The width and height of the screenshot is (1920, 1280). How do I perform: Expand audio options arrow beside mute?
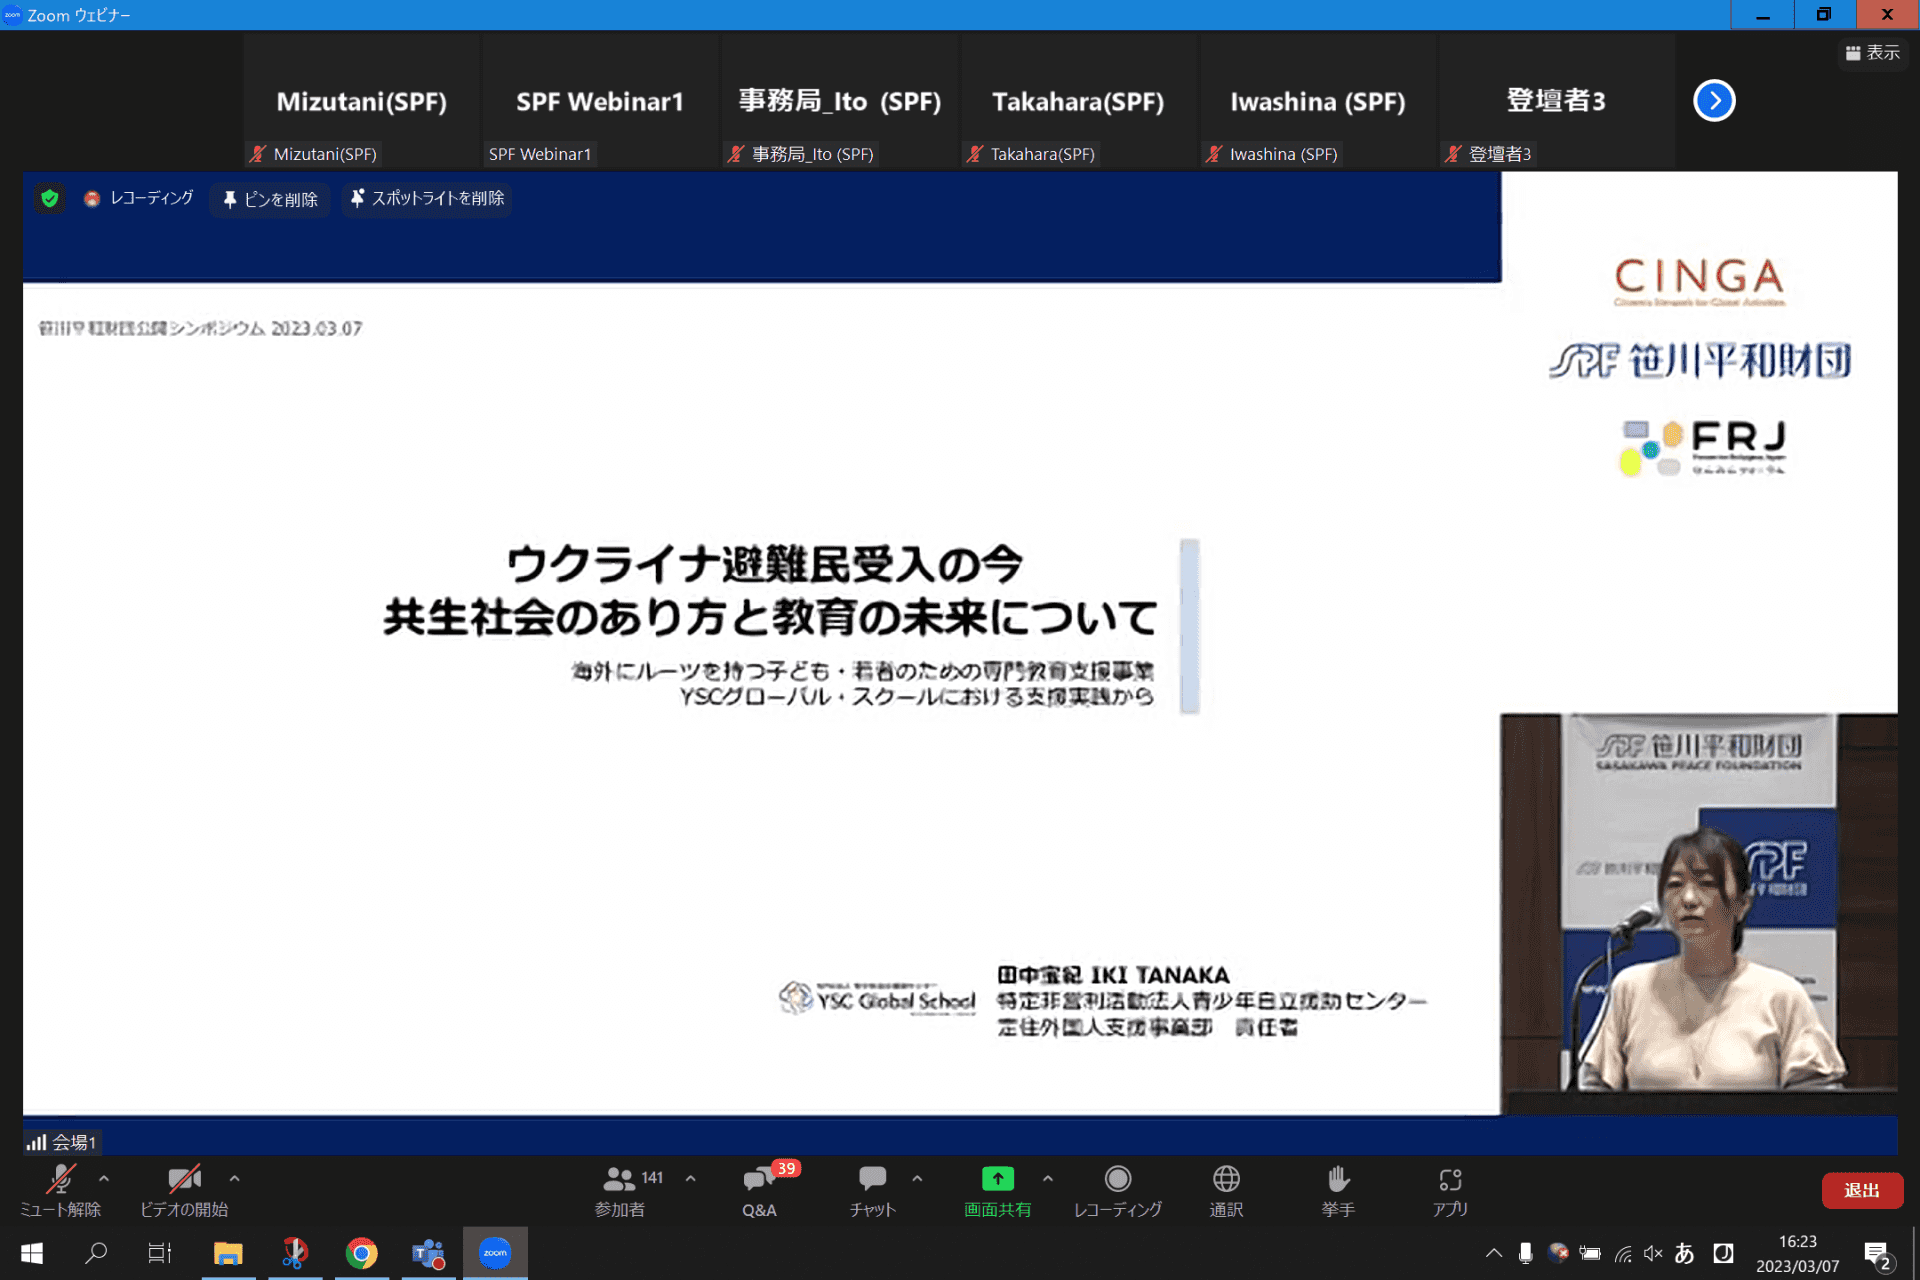pyautogui.click(x=104, y=1179)
